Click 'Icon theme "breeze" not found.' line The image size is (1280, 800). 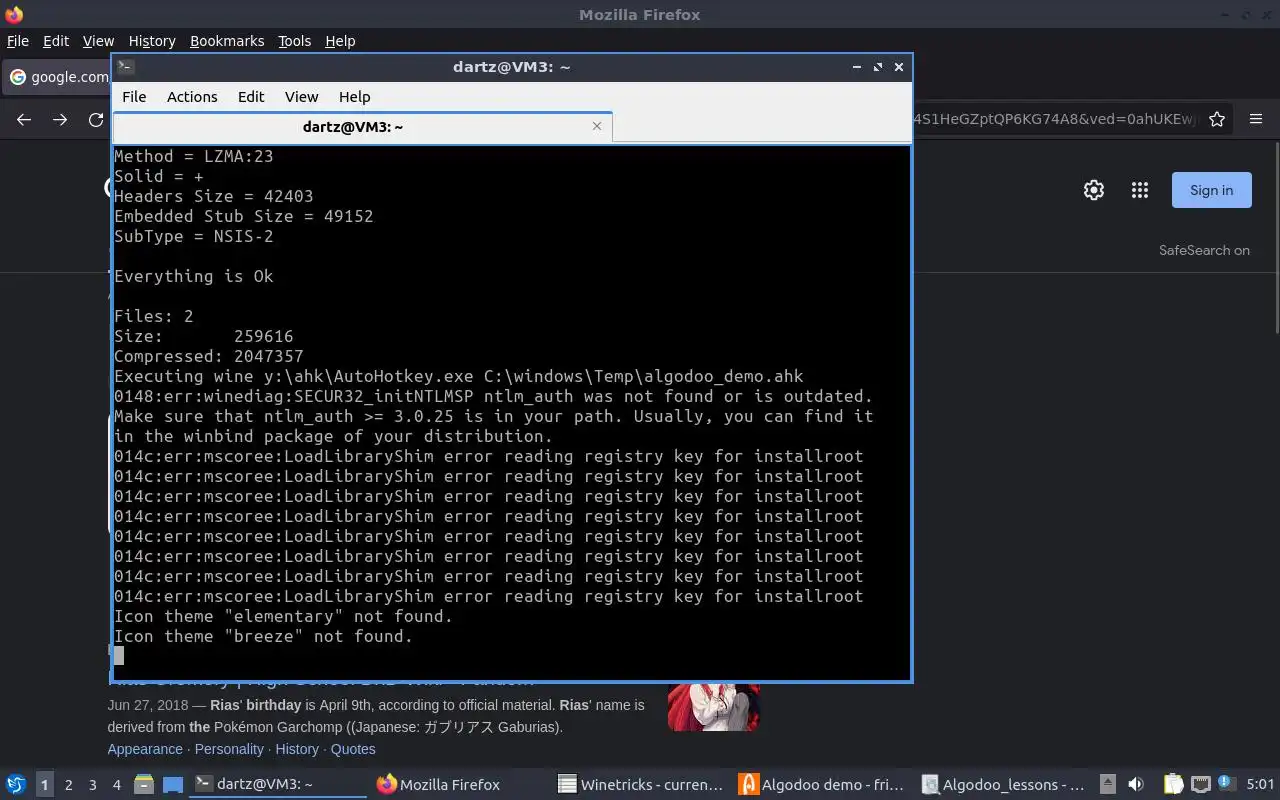click(263, 636)
